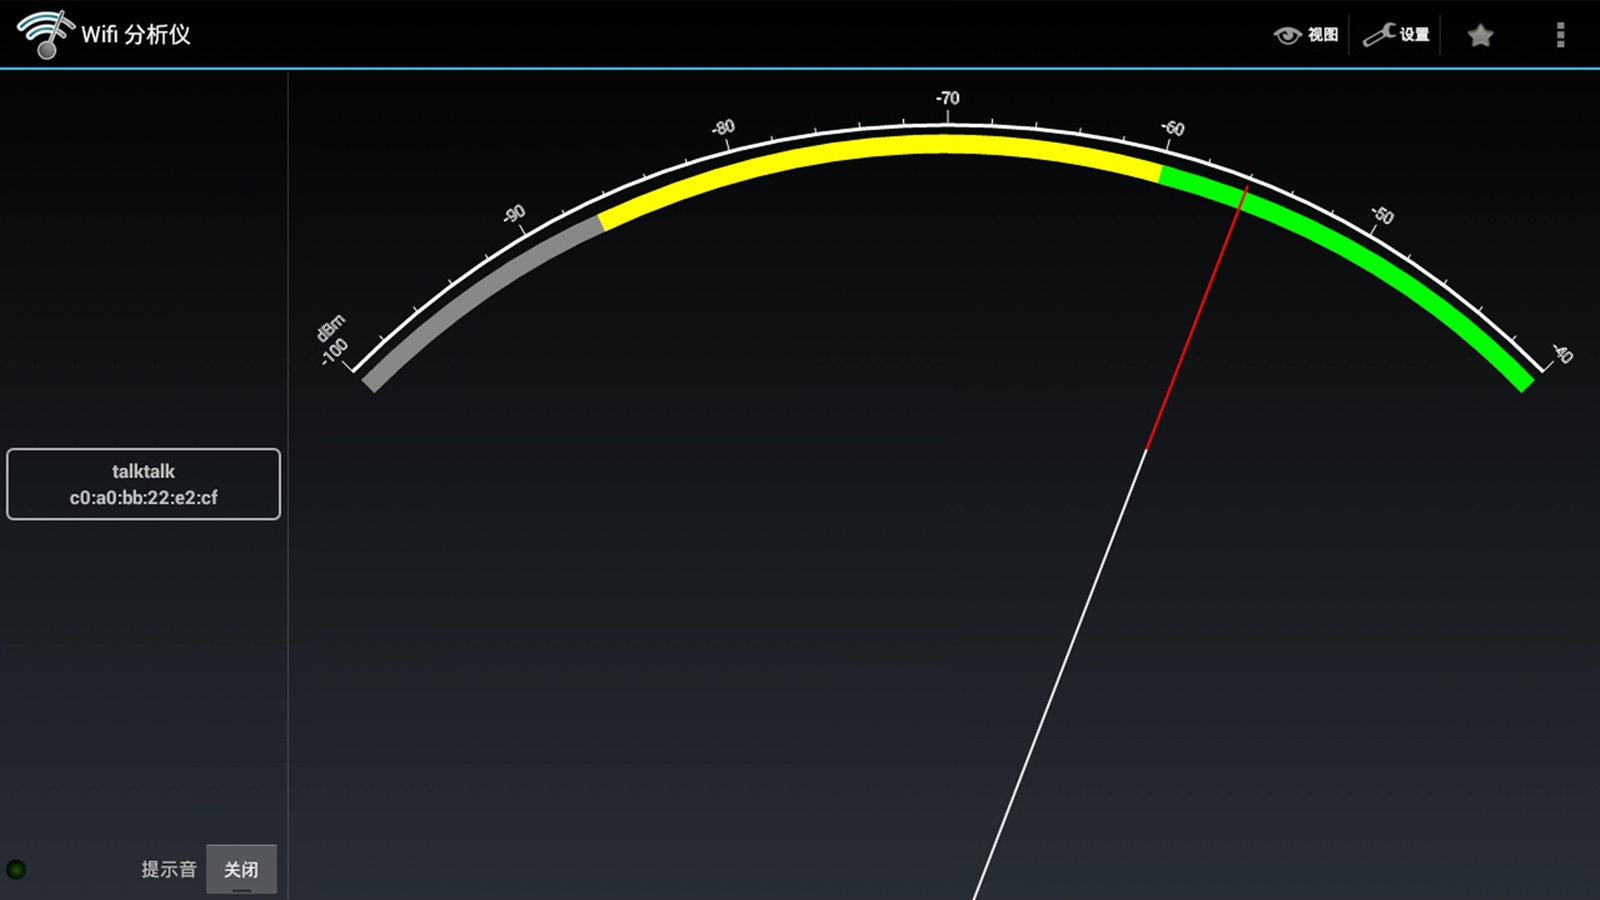Tap the -90 dBm gauge label

pyautogui.click(x=514, y=214)
